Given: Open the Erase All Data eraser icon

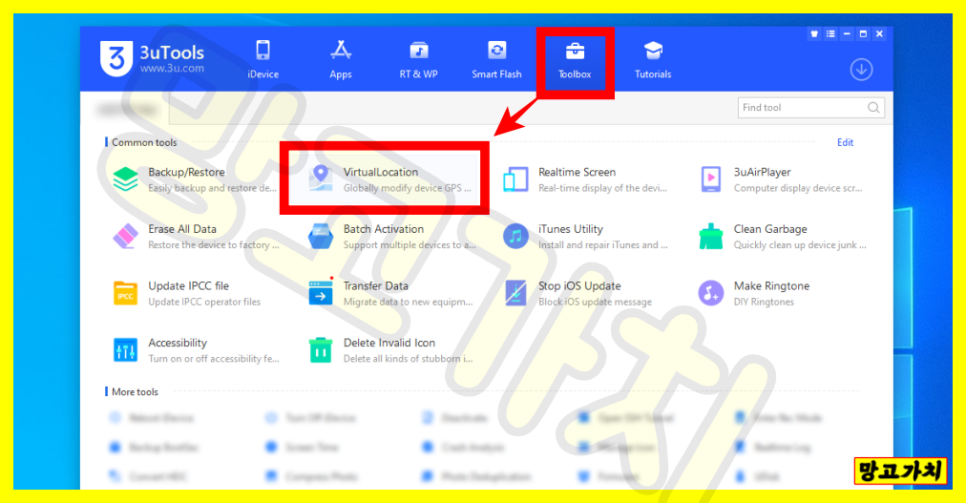Looking at the screenshot, I should 126,236.
